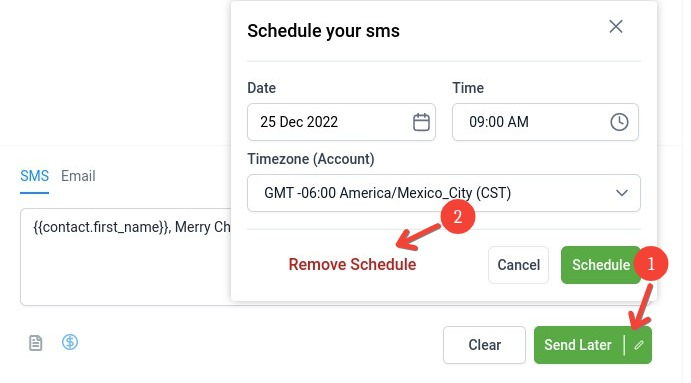
Task: Open the message templates document icon
Action: [36, 342]
